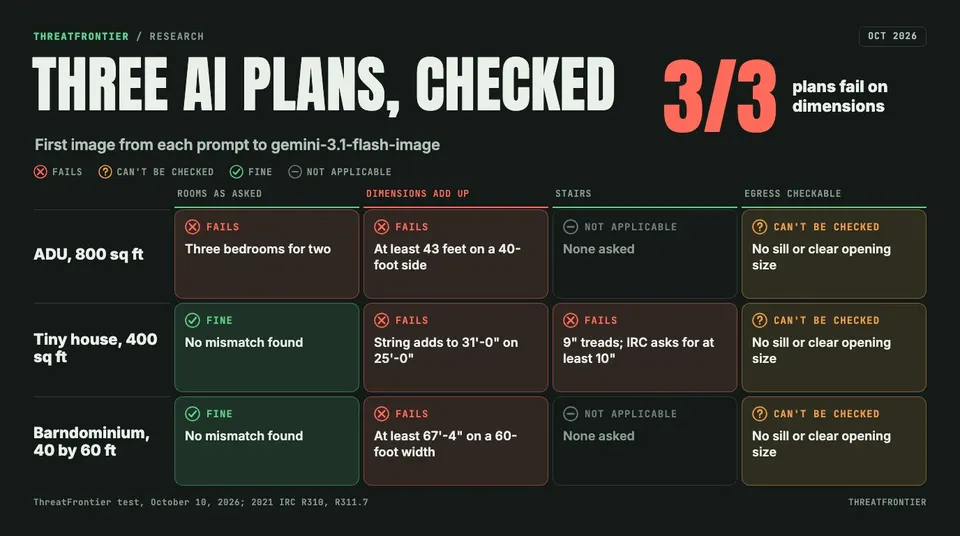Image resolution: width=960 pixels, height=536 pixels.
Task: Click question icon in Barndominium egress cell
Action: coord(760,414)
